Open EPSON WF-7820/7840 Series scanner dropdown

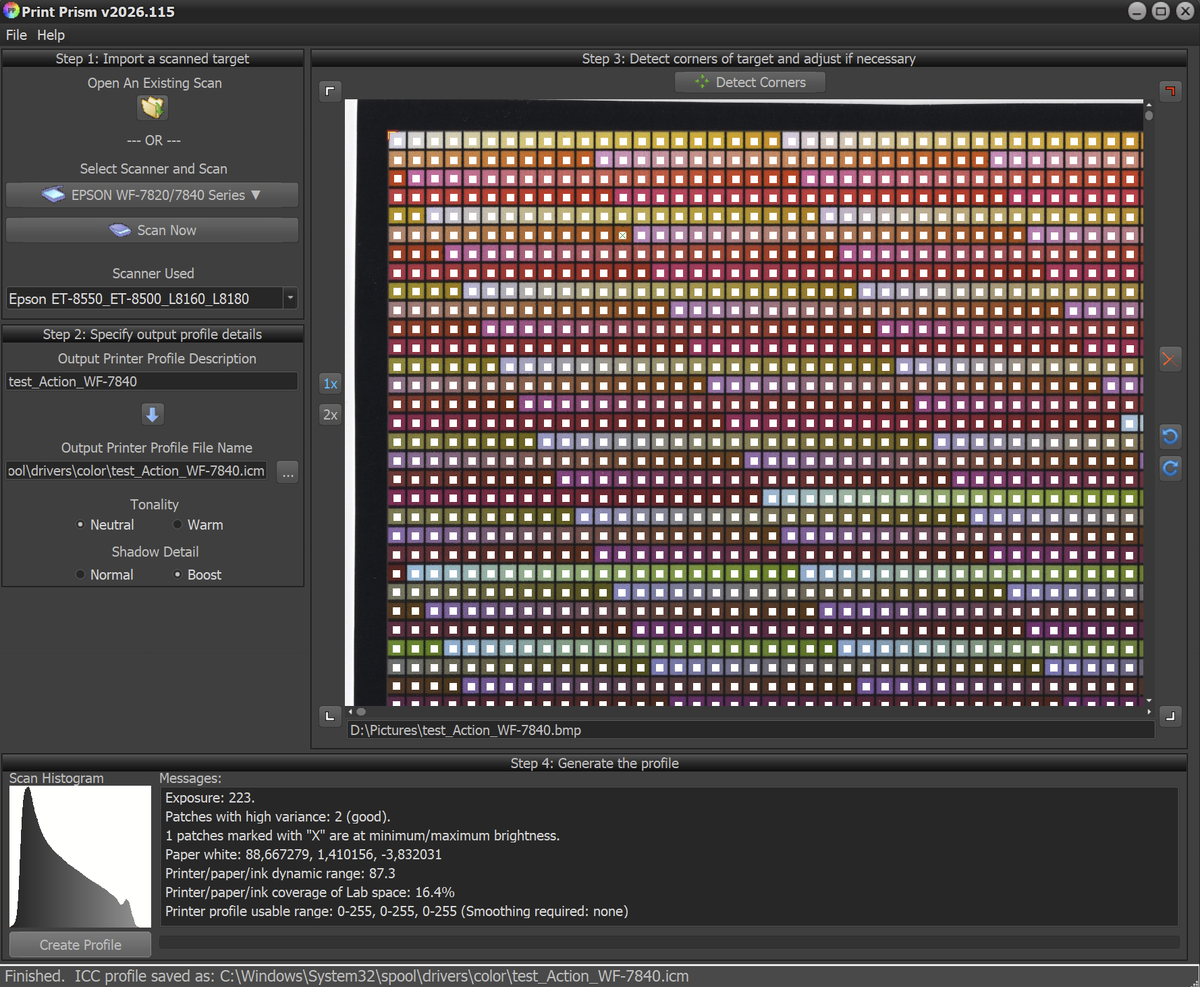point(152,195)
